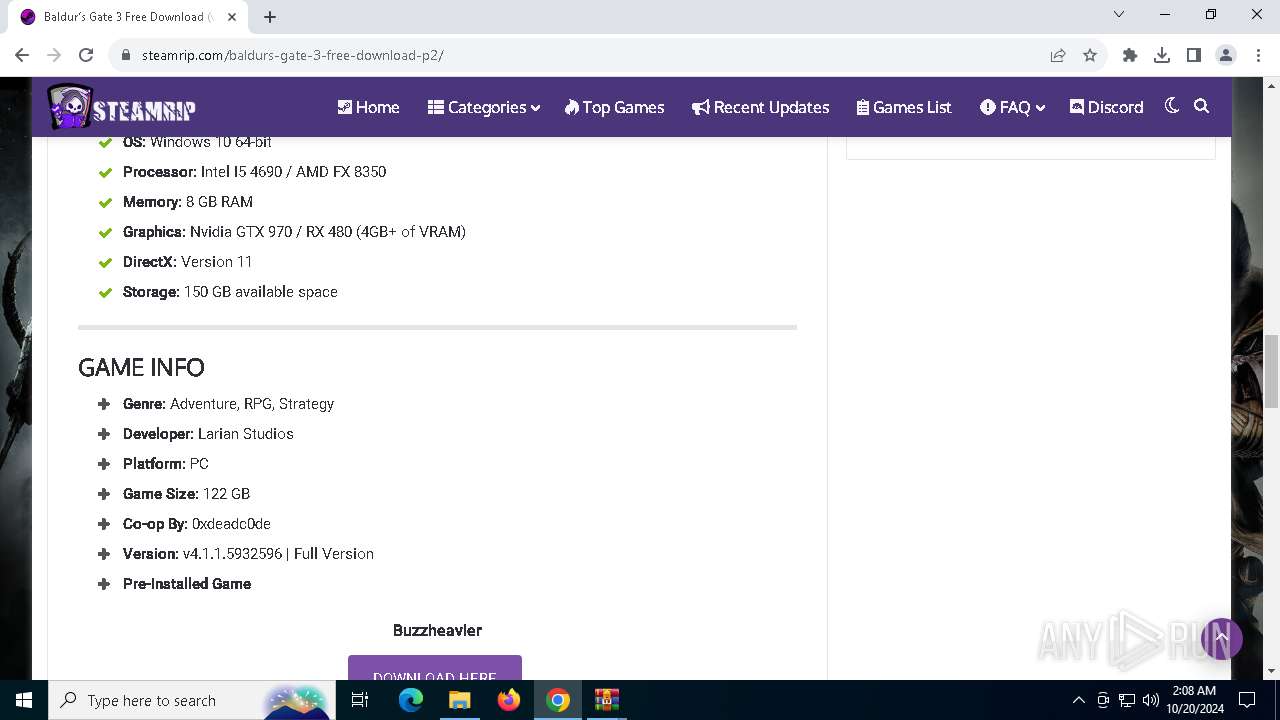1280x720 pixels.
Task: Open the volume speaker icon
Action: 1151,700
